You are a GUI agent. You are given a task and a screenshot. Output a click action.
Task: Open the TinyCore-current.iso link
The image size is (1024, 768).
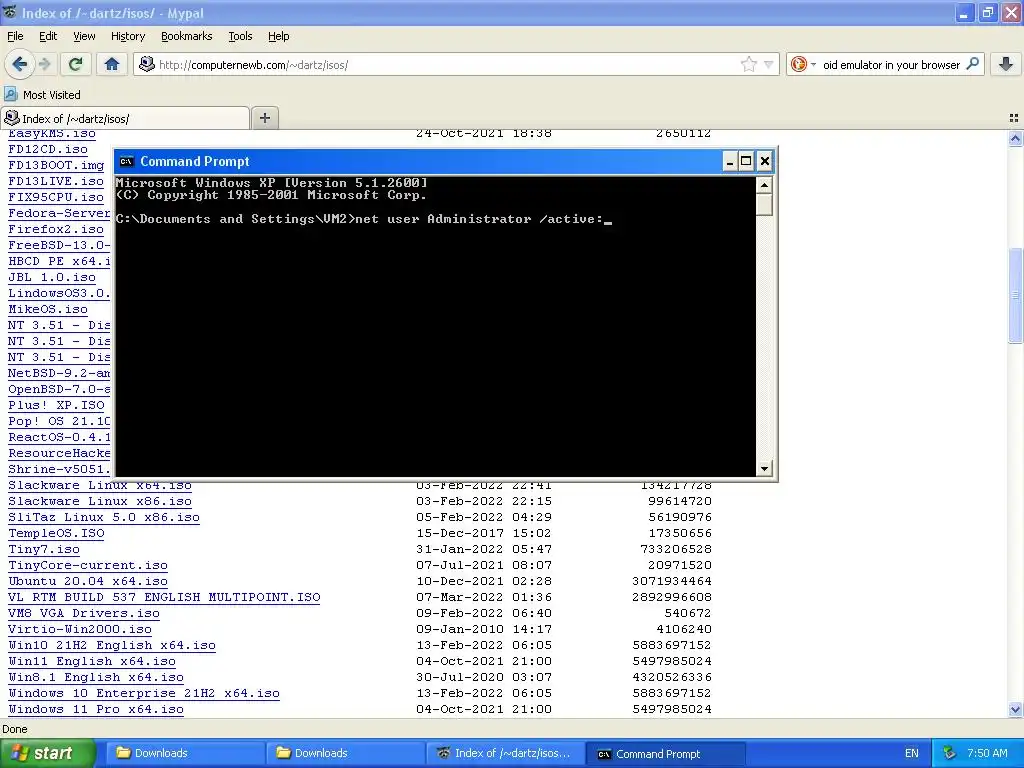coord(88,565)
